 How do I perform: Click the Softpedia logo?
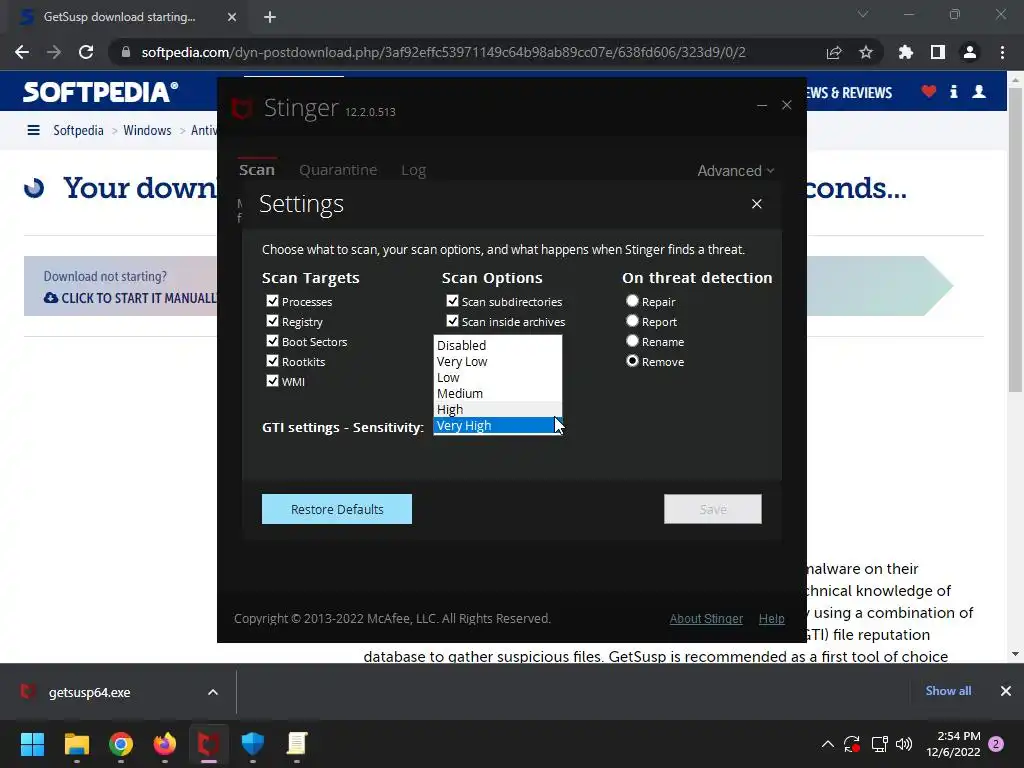[x=100, y=92]
